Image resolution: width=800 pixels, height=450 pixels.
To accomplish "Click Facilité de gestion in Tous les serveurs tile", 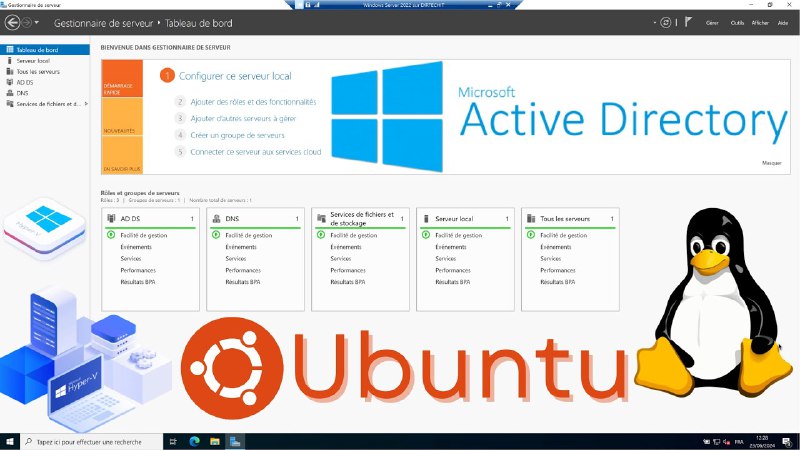I will click(563, 235).
